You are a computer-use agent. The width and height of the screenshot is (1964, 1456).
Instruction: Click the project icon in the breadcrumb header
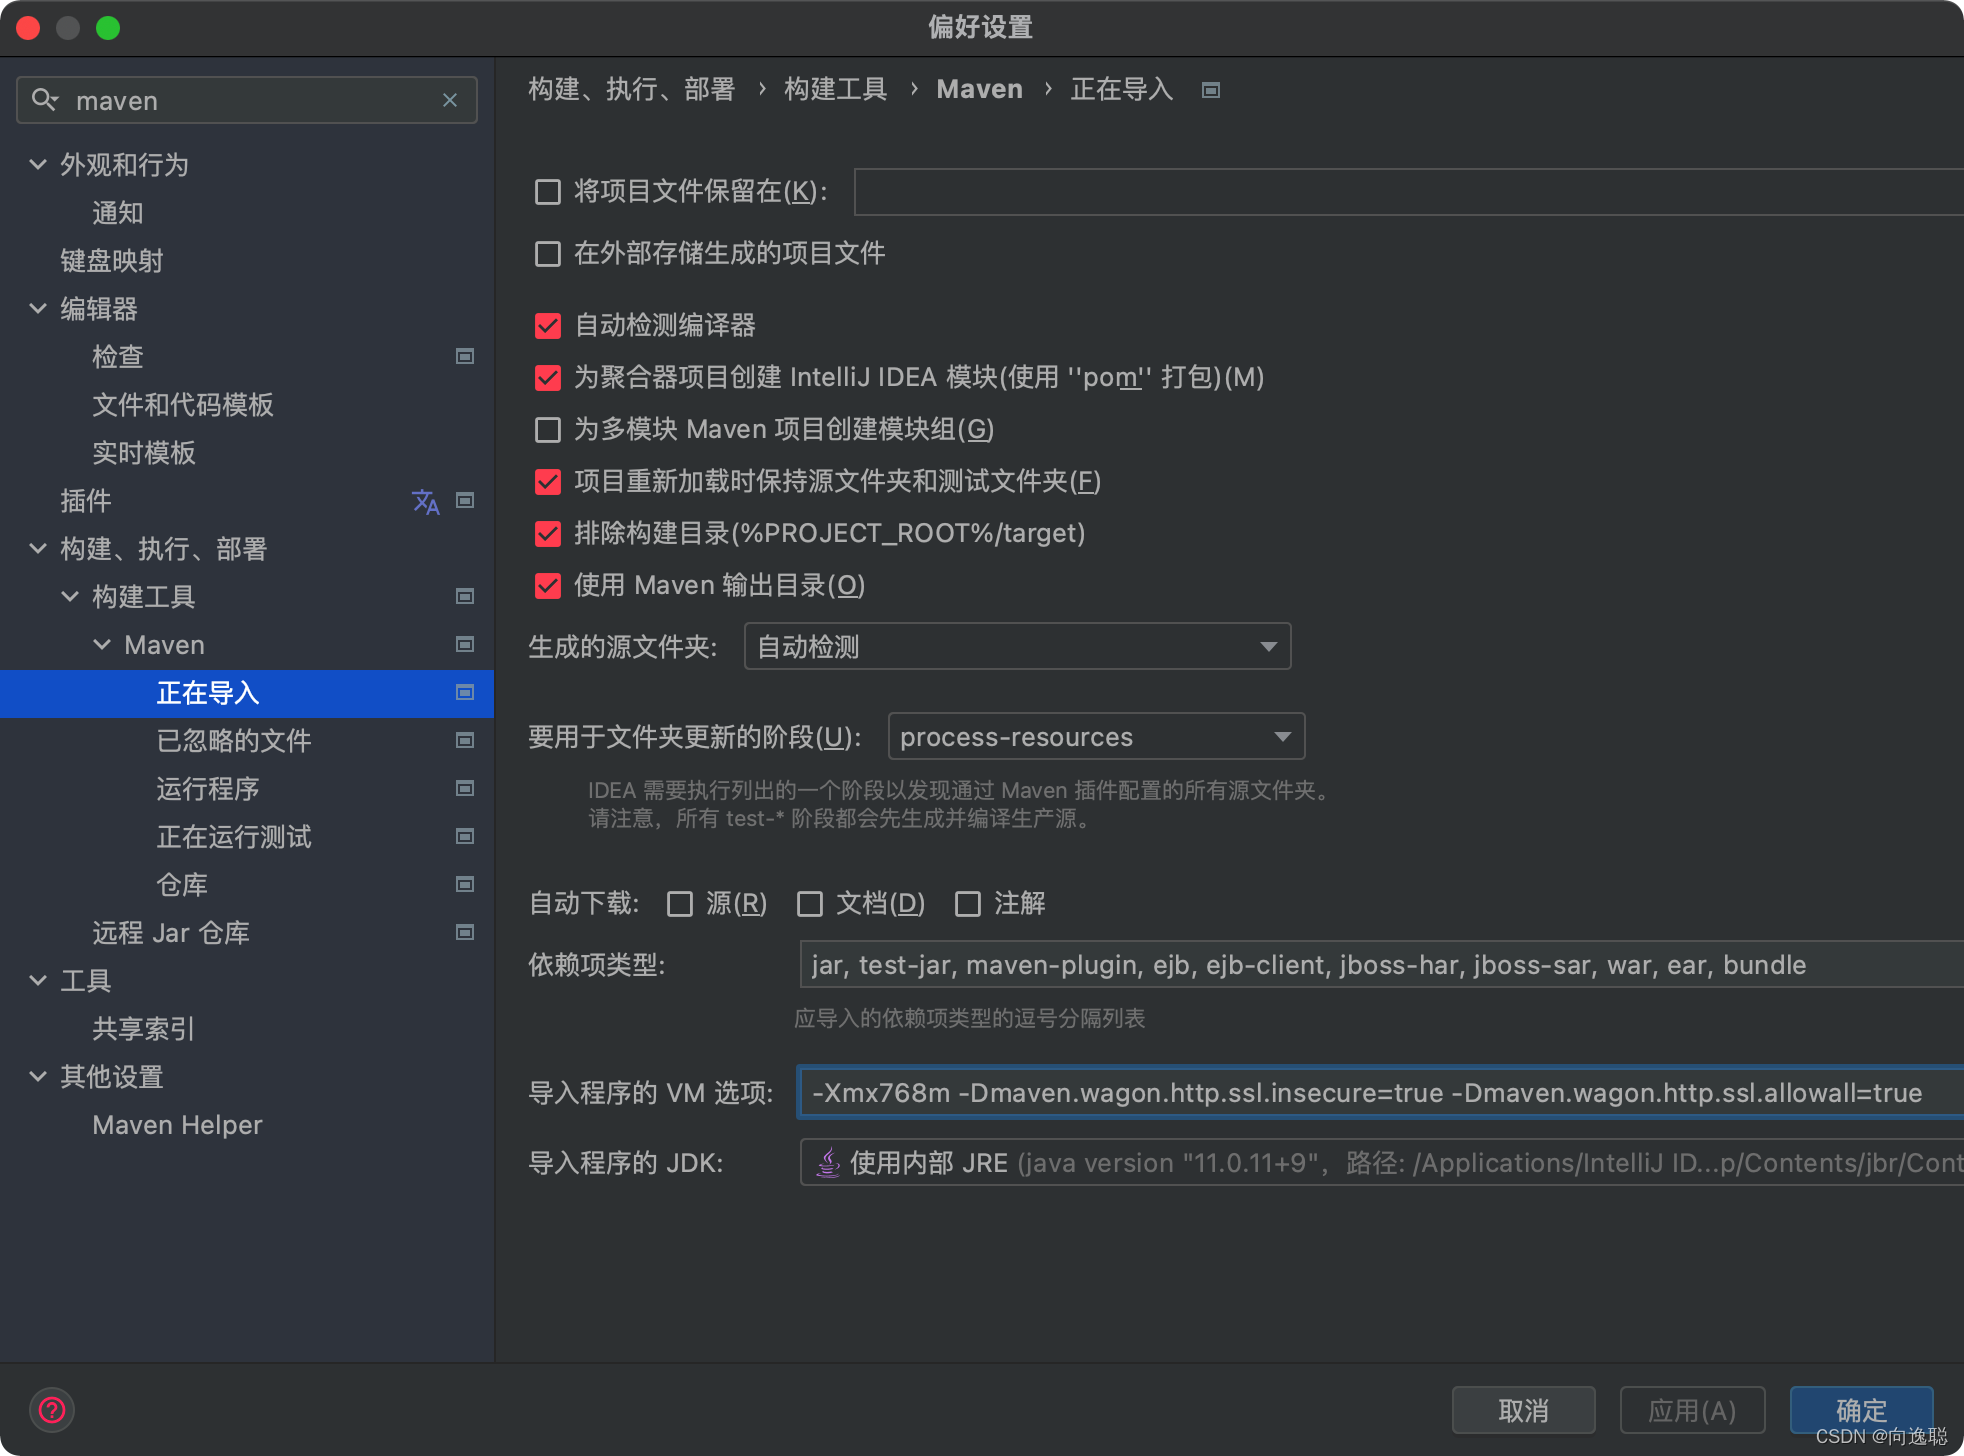point(1211,90)
